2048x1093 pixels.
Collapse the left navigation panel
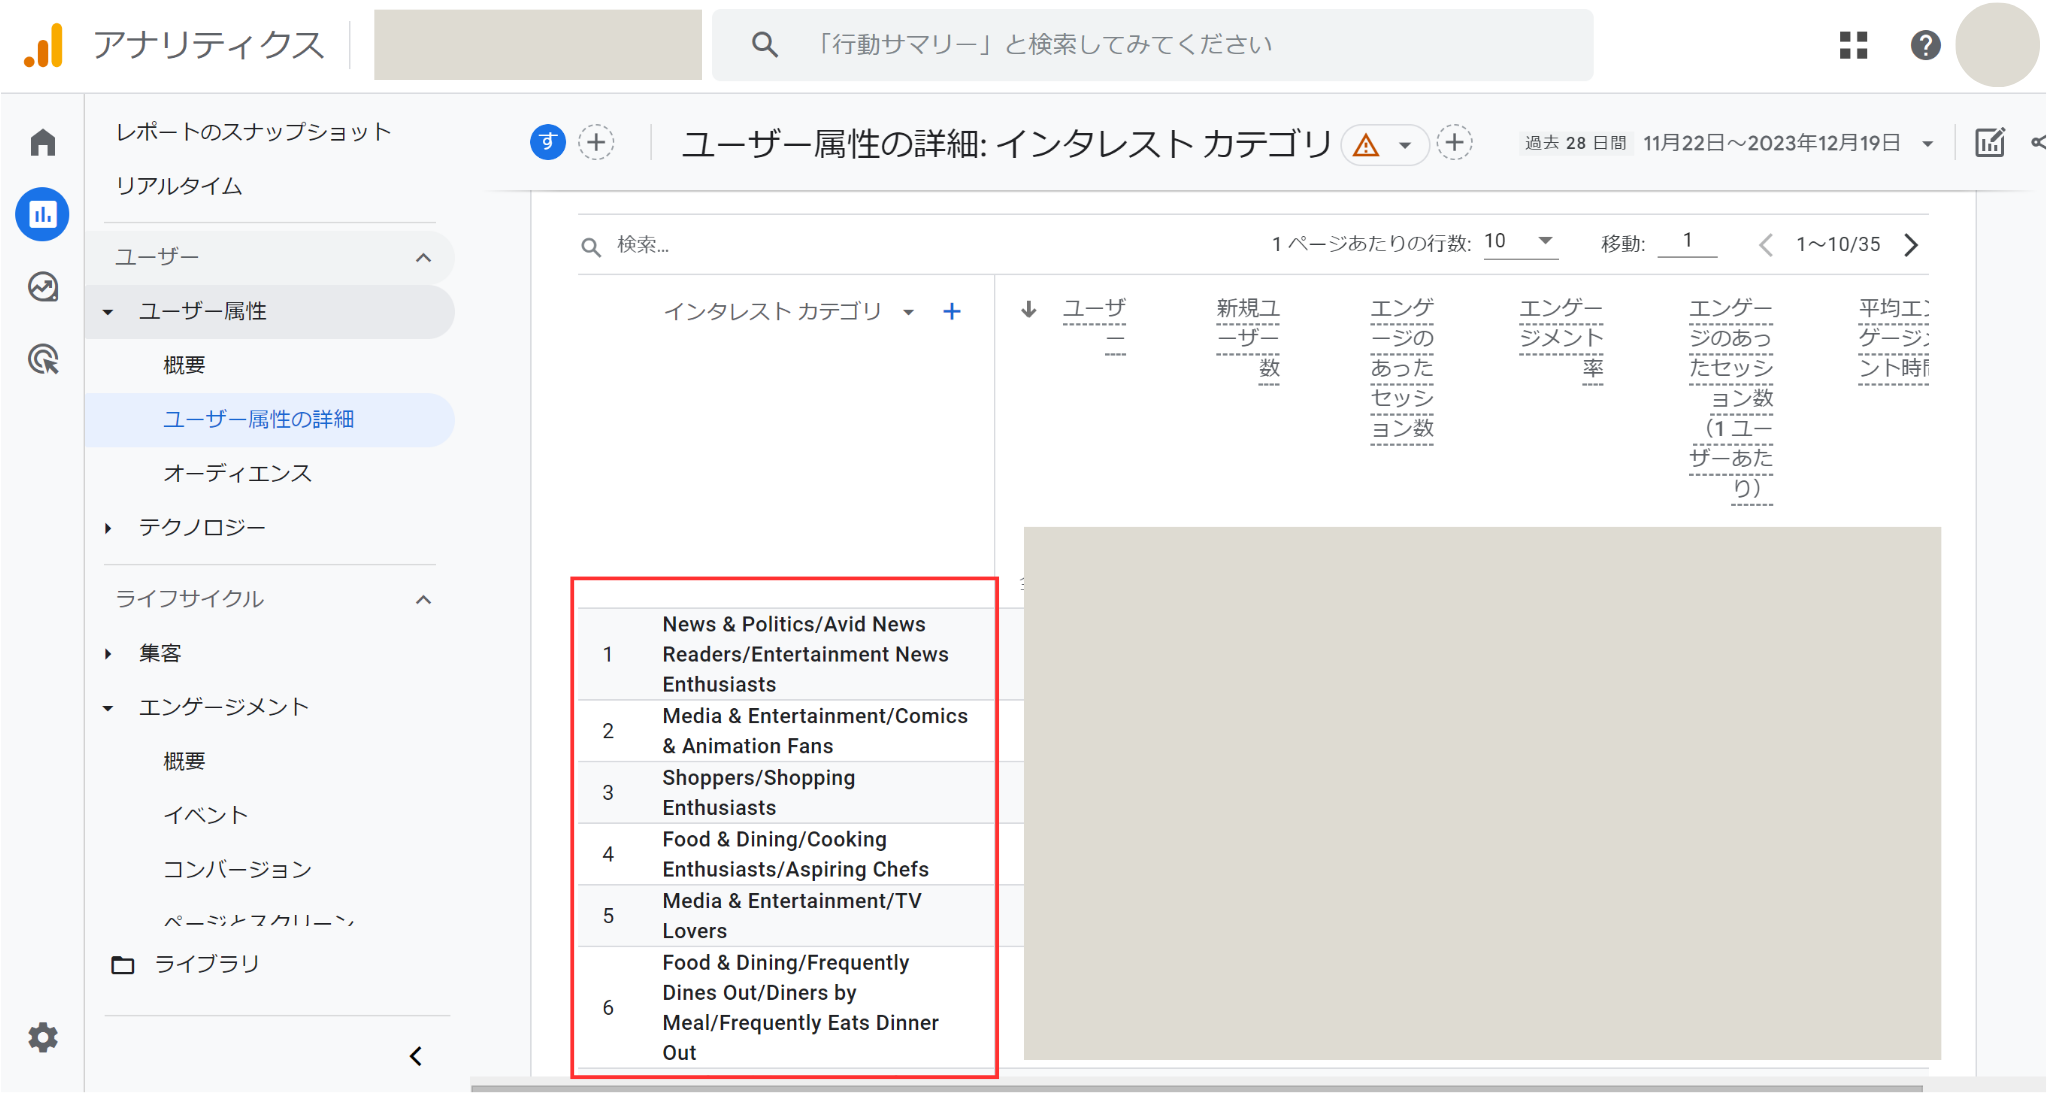(x=416, y=1056)
